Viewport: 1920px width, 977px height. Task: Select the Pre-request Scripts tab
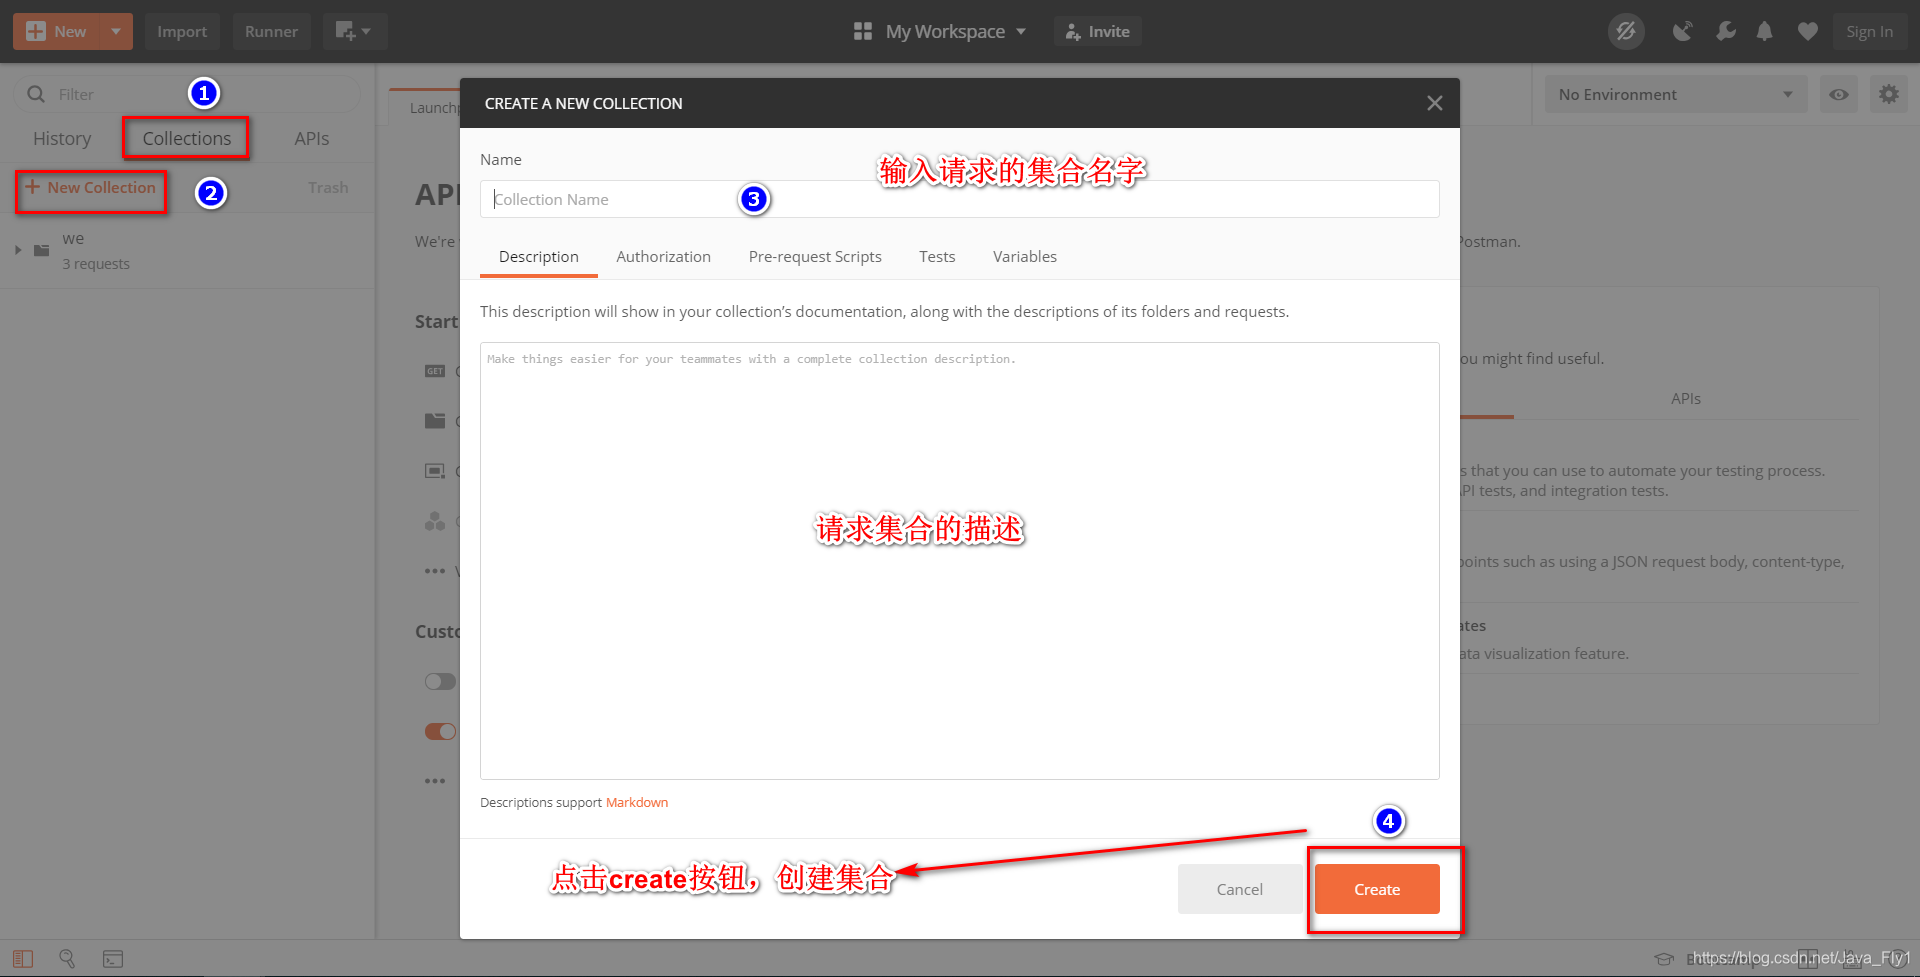815,257
